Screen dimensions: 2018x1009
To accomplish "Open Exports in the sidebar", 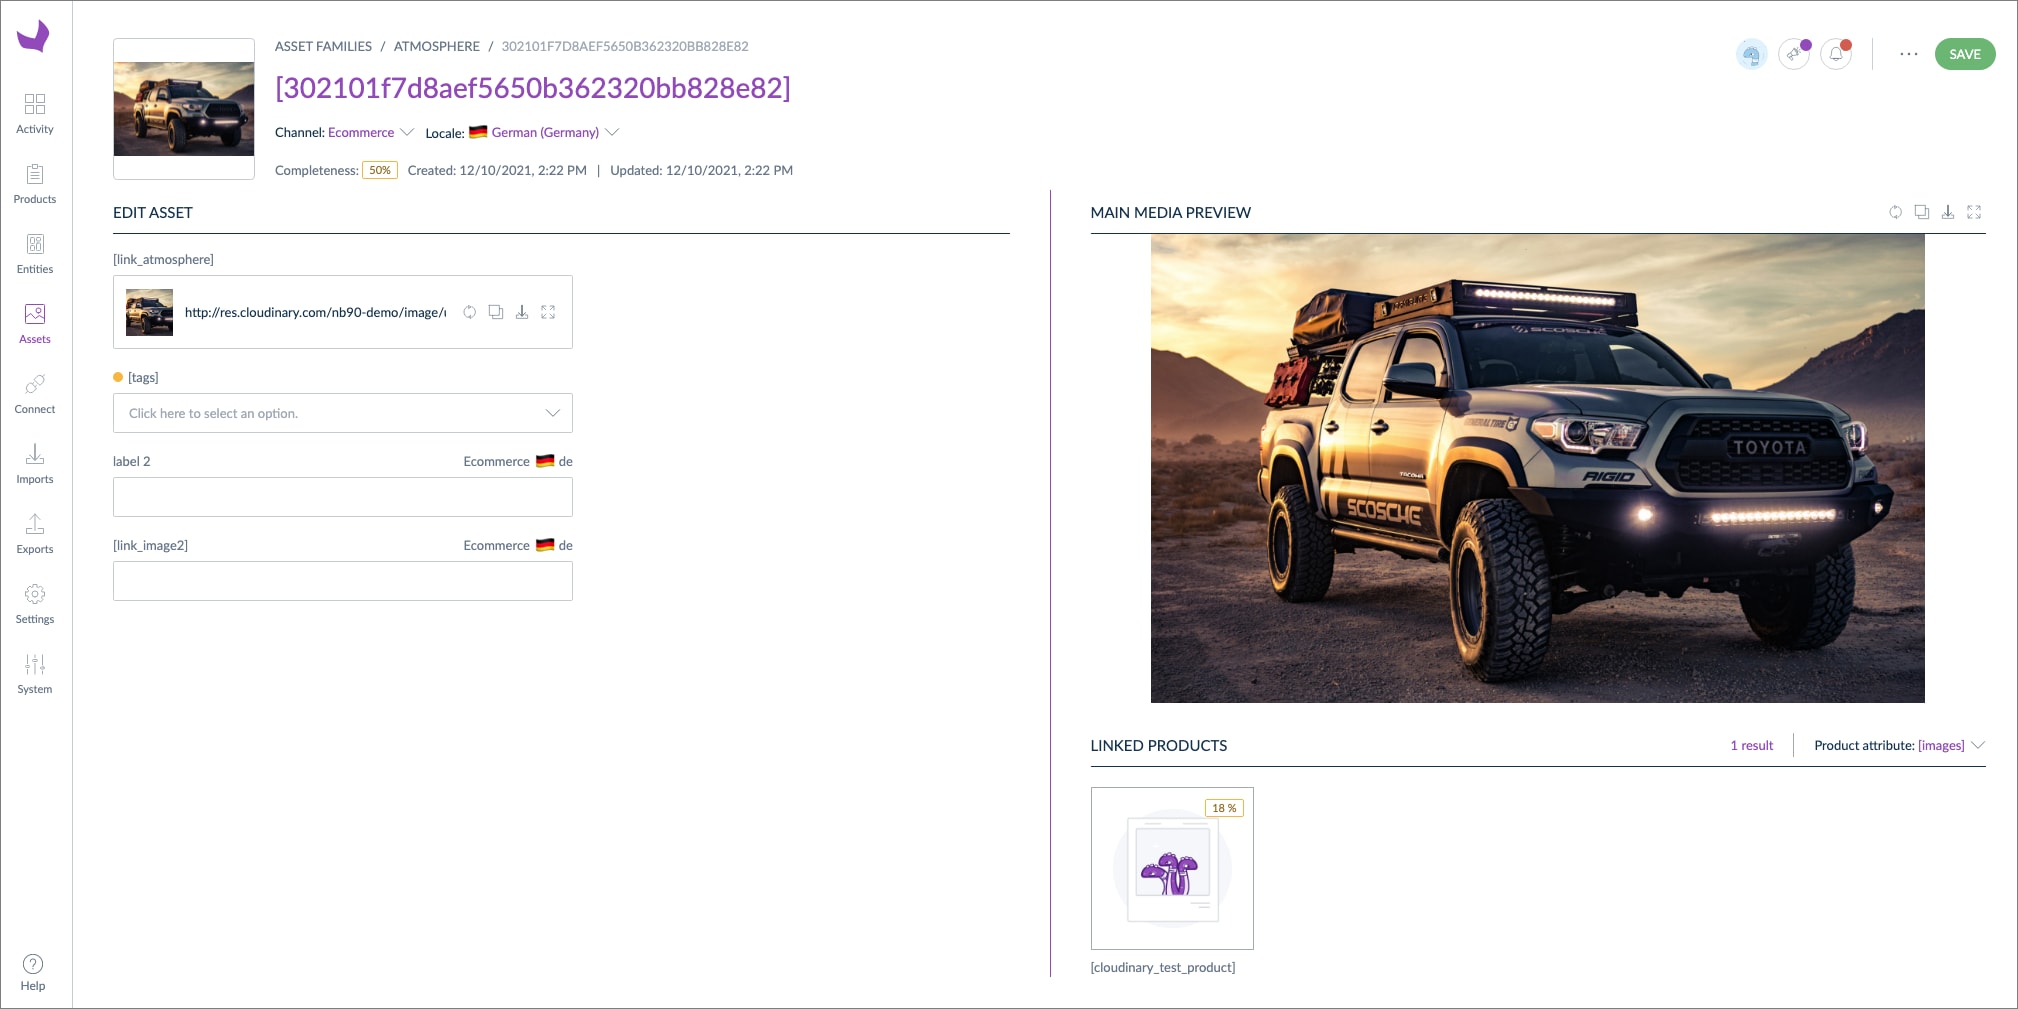I will pyautogui.click(x=35, y=534).
